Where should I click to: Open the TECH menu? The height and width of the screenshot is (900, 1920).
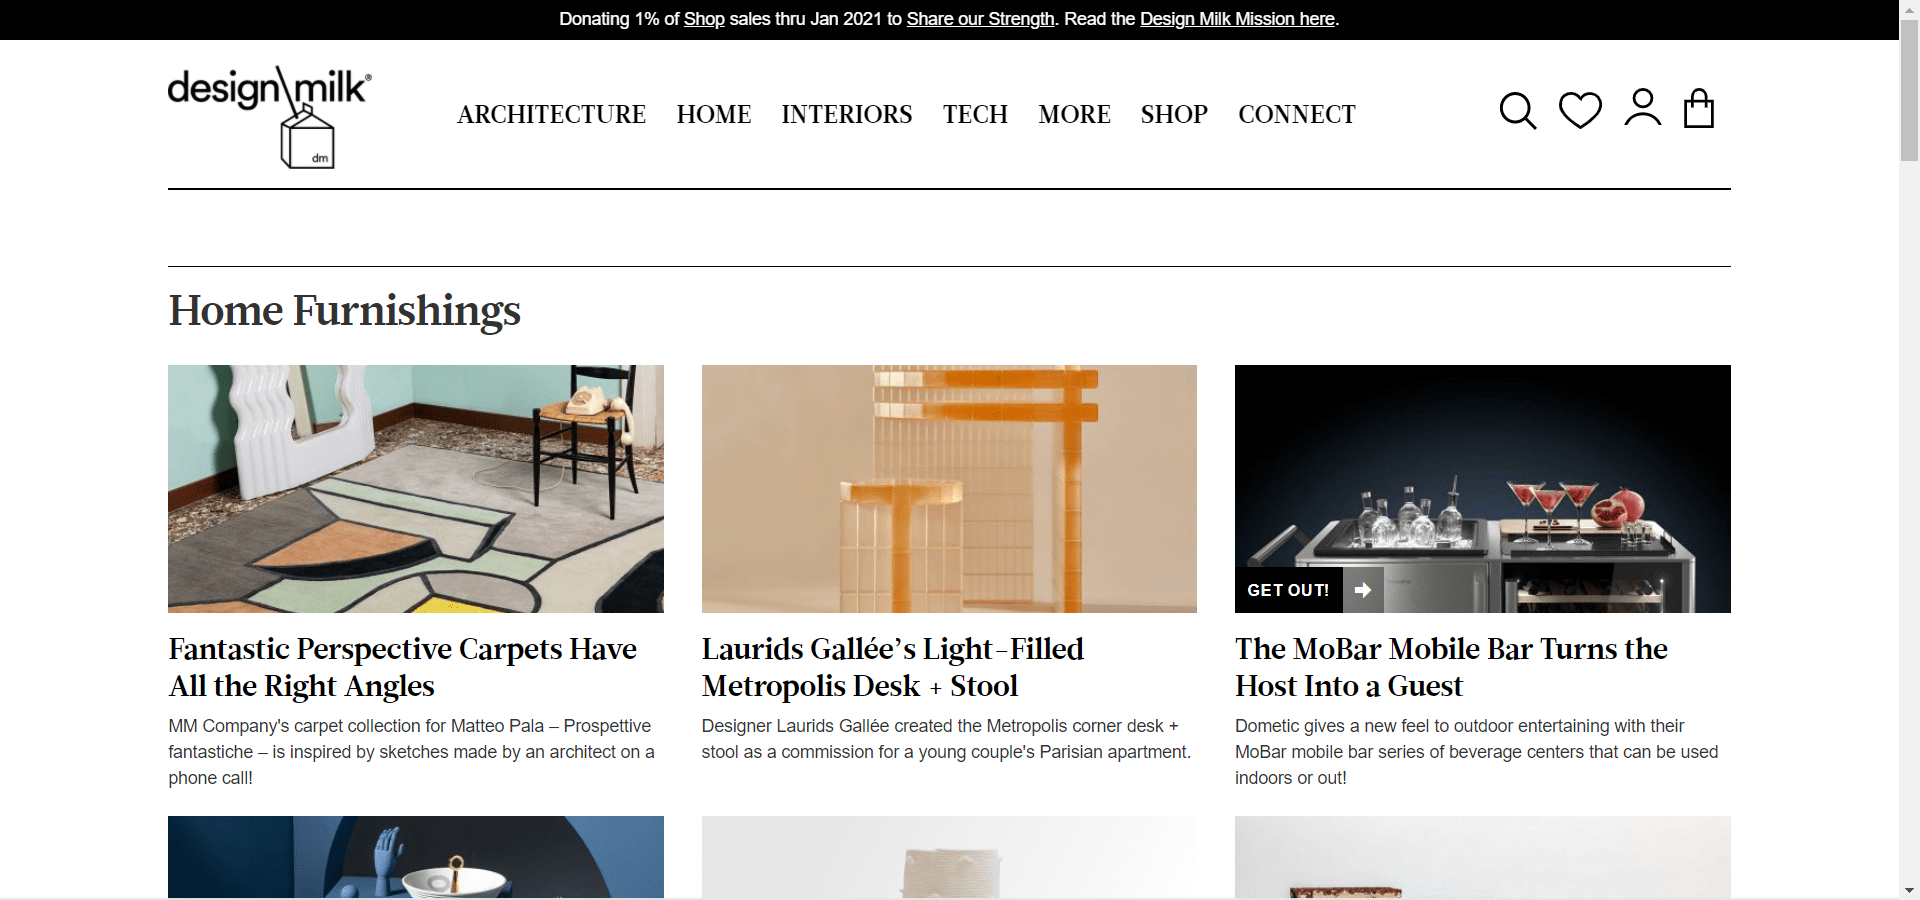(975, 114)
